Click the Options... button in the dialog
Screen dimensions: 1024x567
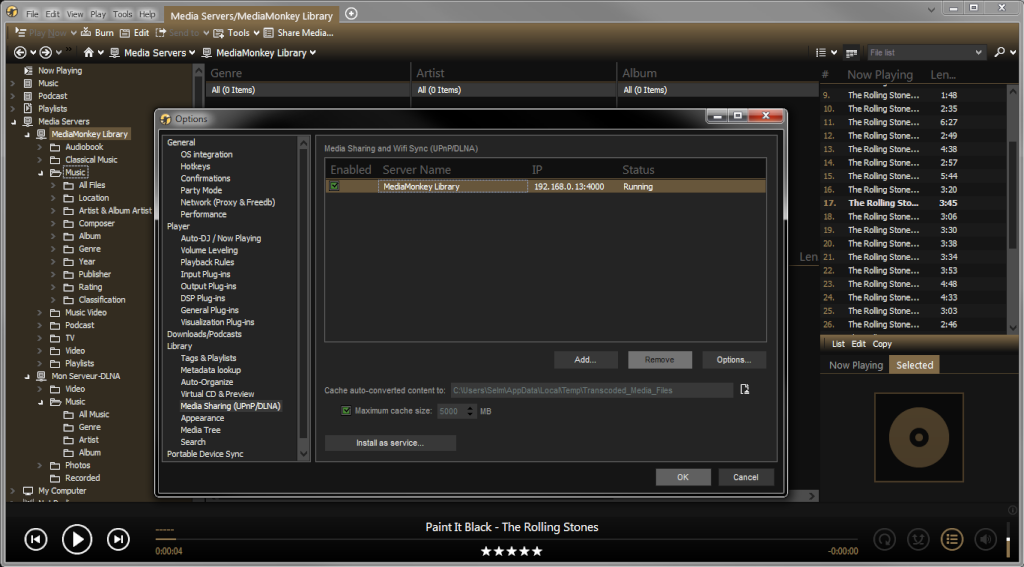[x=734, y=360]
